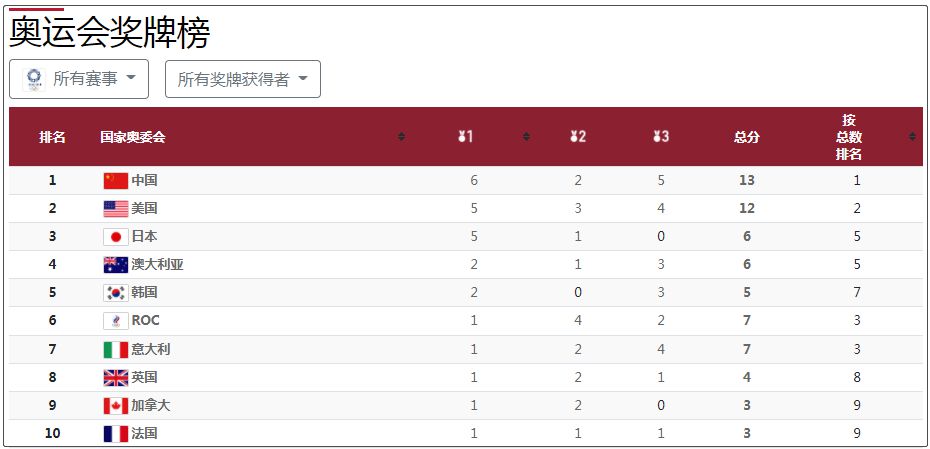Sort by gold medal column arrow
This screenshot has height=449, width=930.
(x=526, y=137)
